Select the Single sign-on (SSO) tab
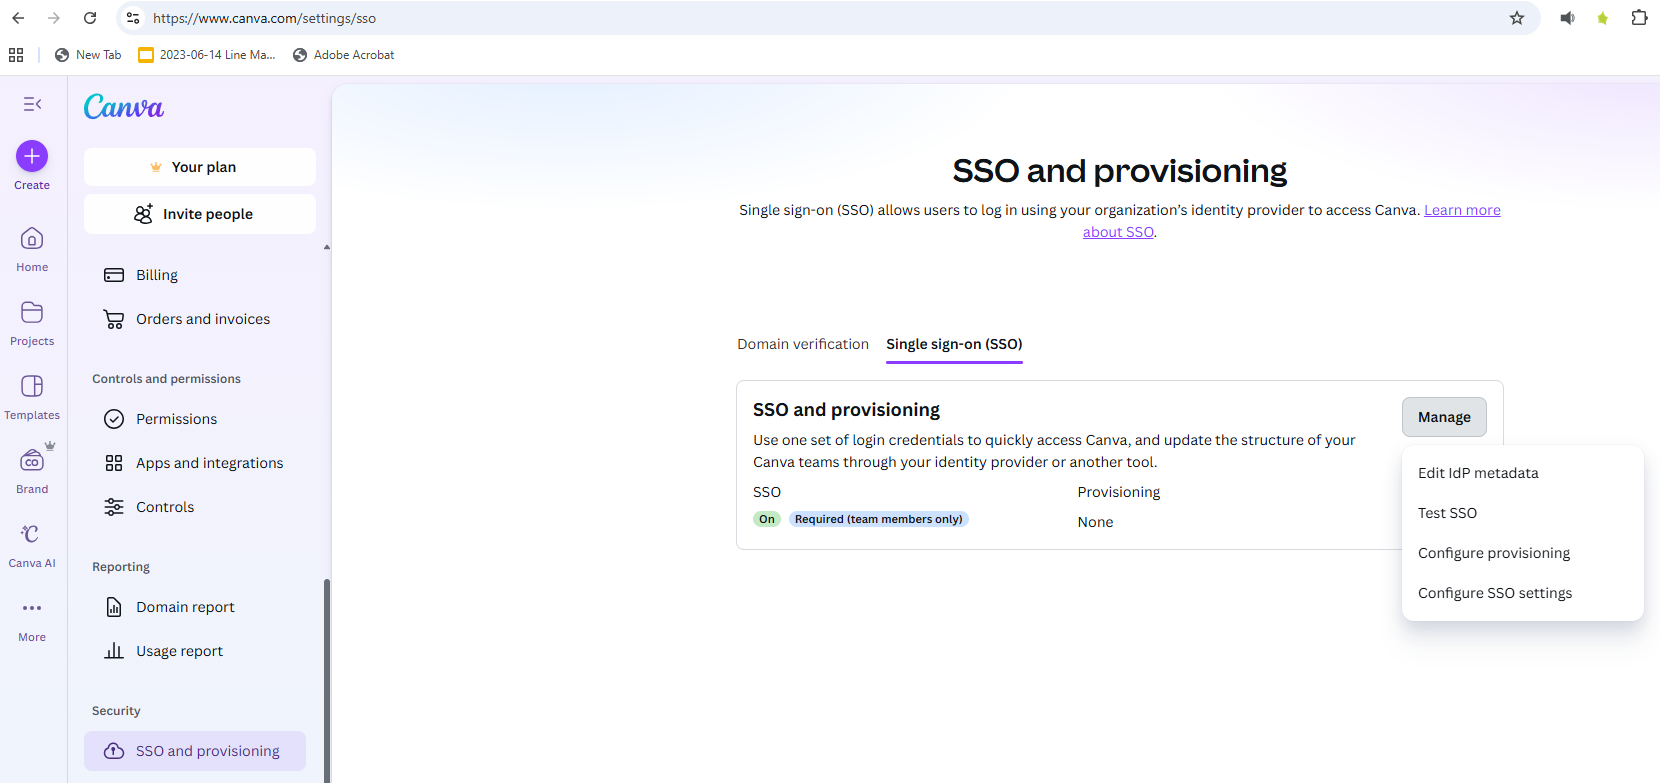Screen dimensions: 1660x783 (x=954, y=344)
